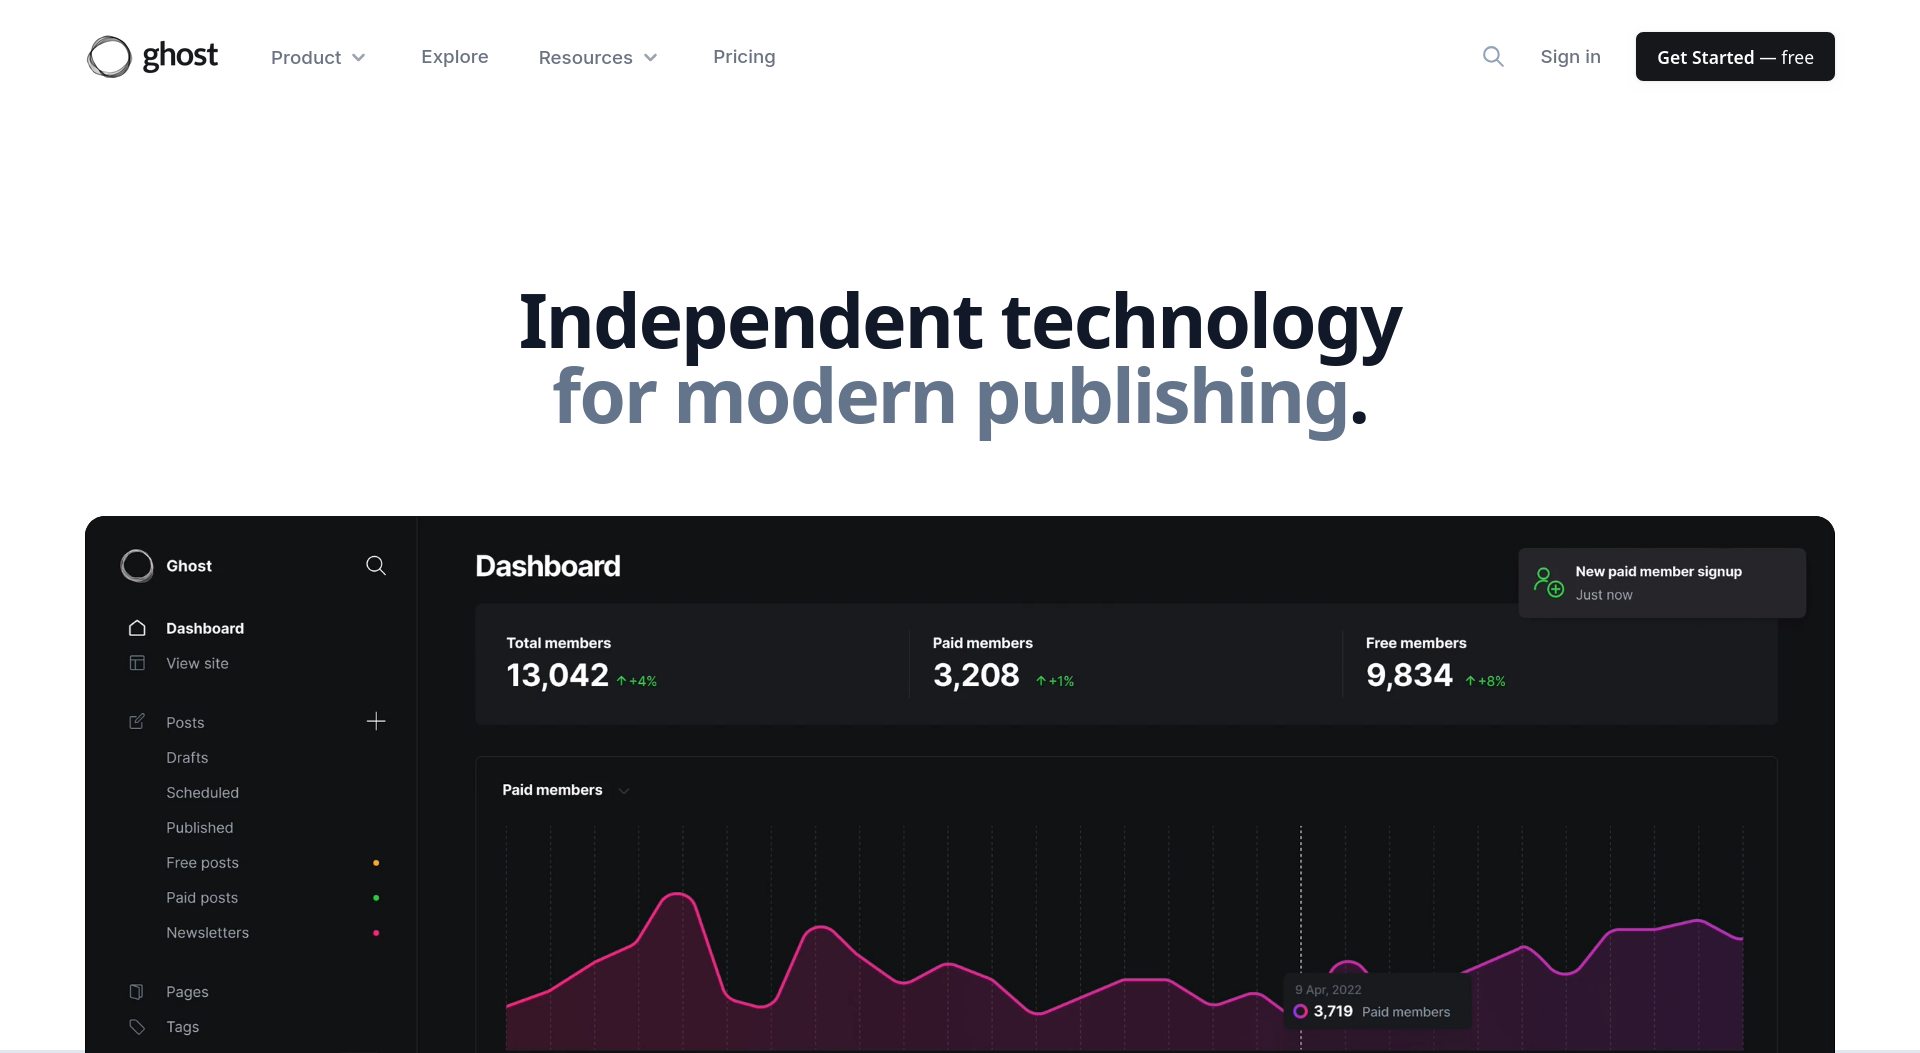The height and width of the screenshot is (1053, 1920).
Task: Click the Free members 9,834 stat
Action: (x=1436, y=664)
